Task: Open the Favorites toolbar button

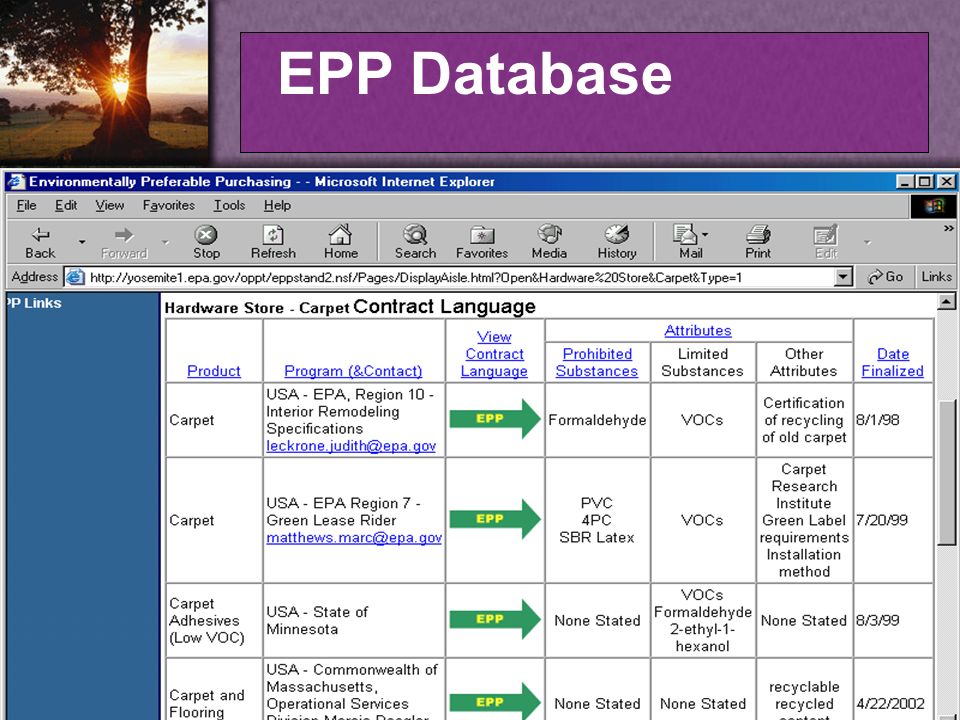Action: [482, 242]
